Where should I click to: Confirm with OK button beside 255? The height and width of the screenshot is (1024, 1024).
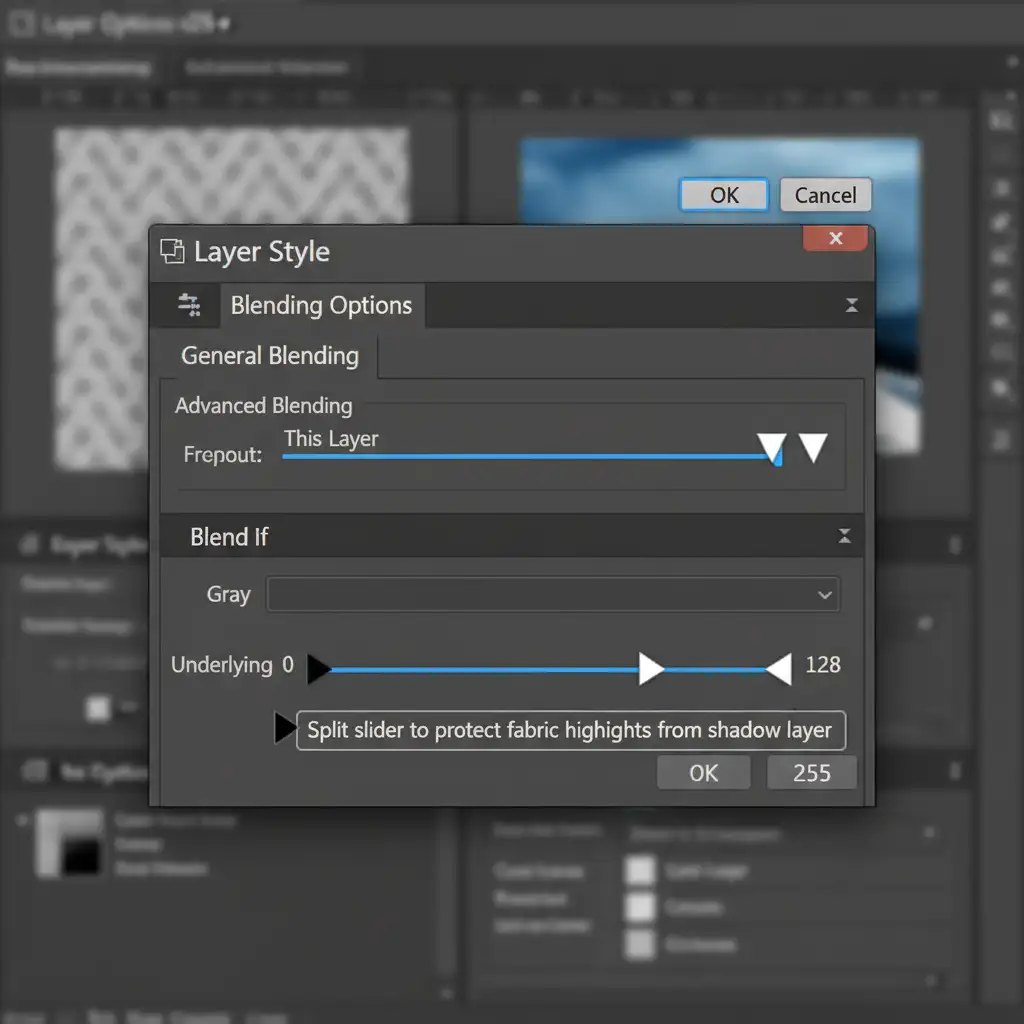click(703, 773)
